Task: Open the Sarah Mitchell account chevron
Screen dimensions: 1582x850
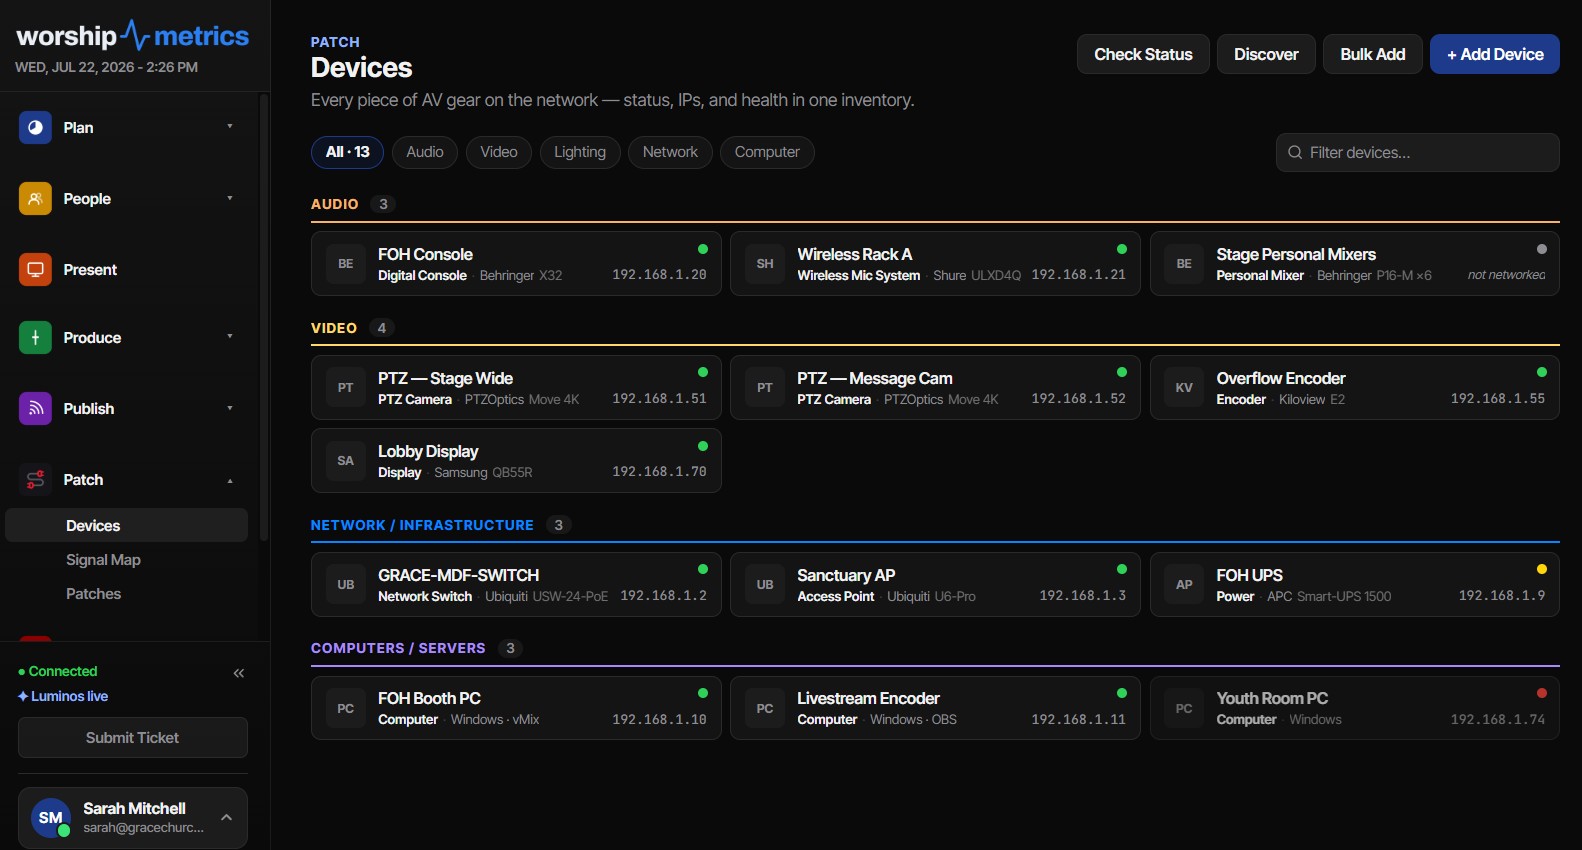Action: click(227, 818)
